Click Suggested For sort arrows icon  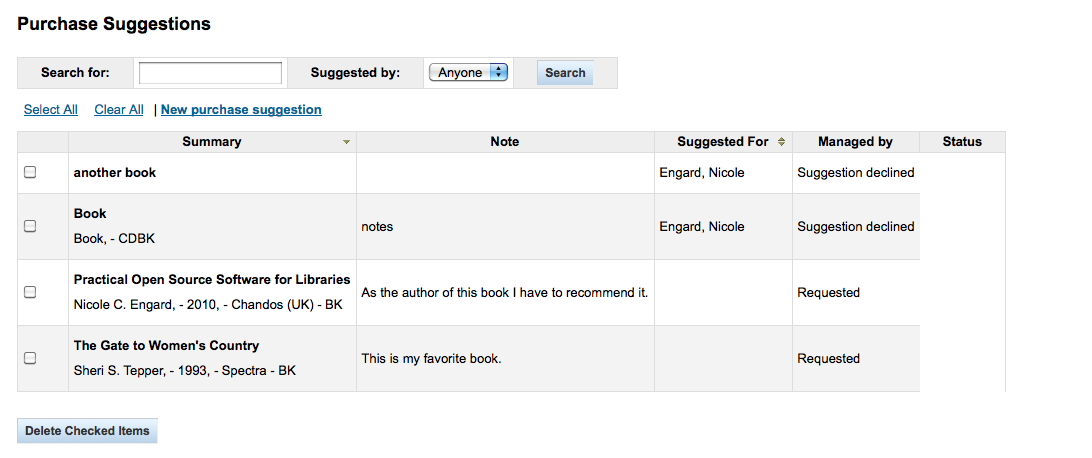(781, 142)
